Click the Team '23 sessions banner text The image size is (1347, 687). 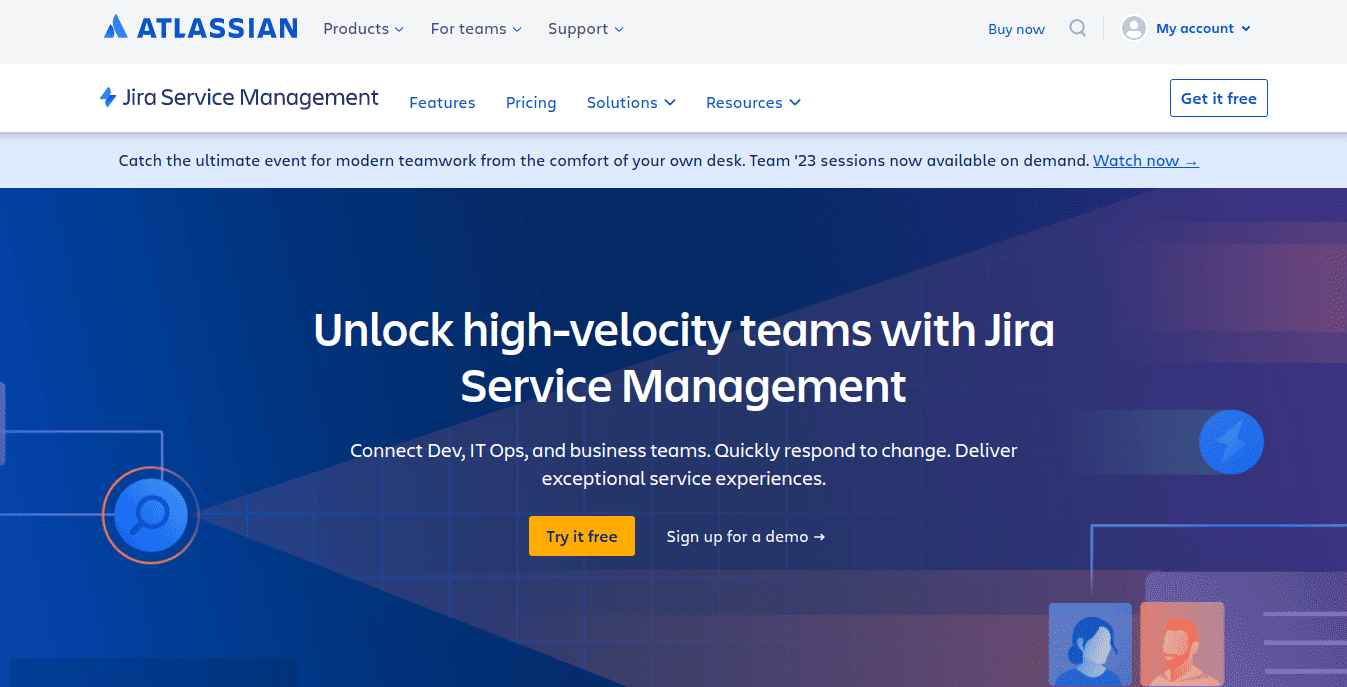(604, 160)
